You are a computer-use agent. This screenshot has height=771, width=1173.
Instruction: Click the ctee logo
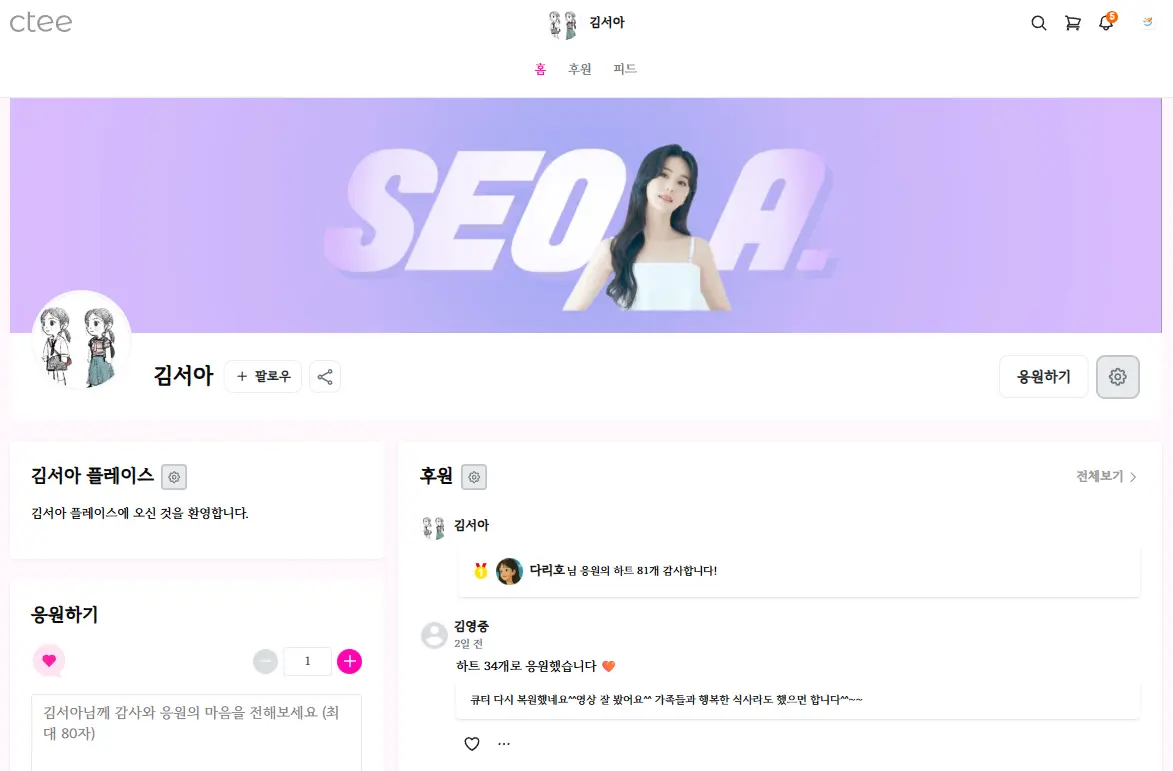click(x=41, y=23)
